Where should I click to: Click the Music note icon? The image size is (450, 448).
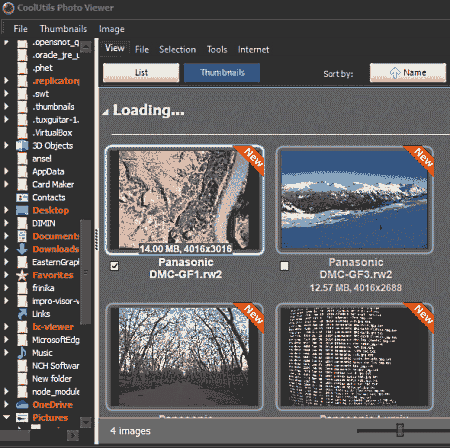click(x=22, y=353)
